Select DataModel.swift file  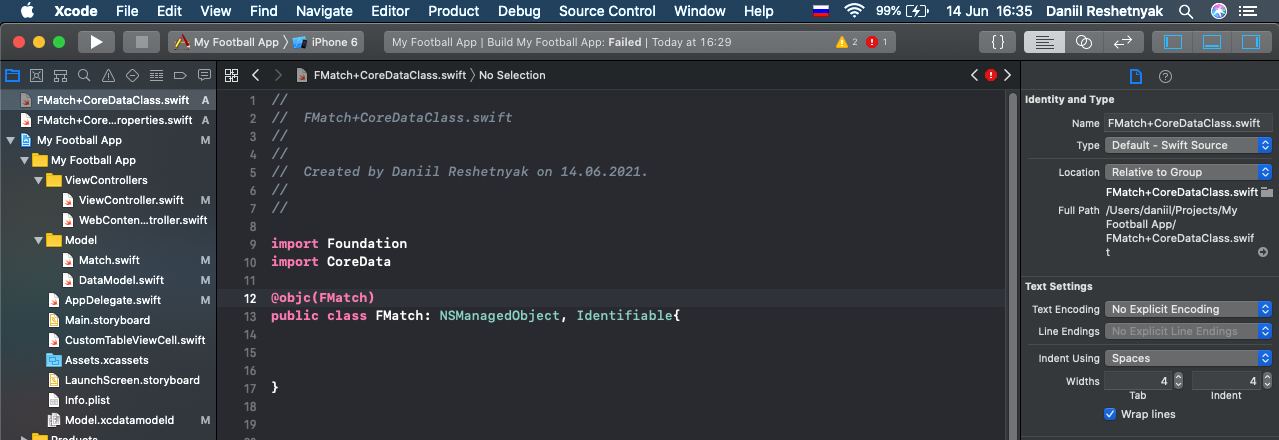pyautogui.click(x=113, y=280)
